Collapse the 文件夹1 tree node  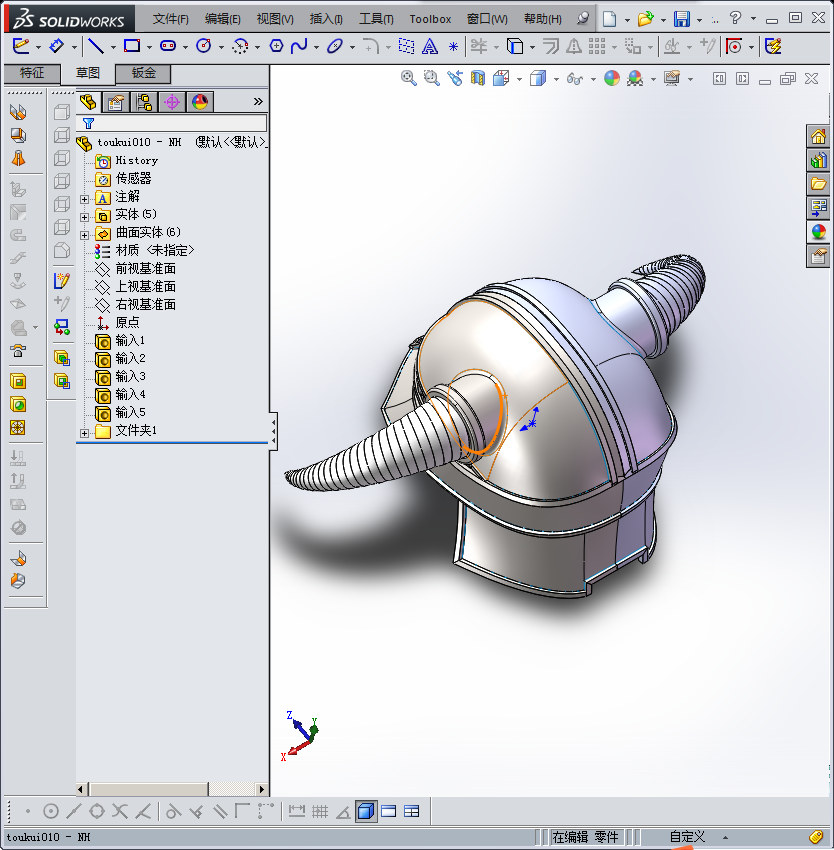coord(84,431)
